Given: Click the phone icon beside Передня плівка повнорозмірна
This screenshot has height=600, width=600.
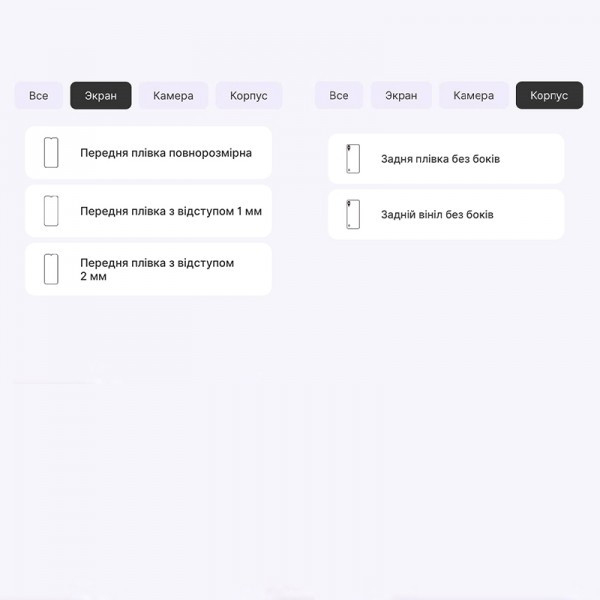Looking at the screenshot, I should pyautogui.click(x=51, y=153).
